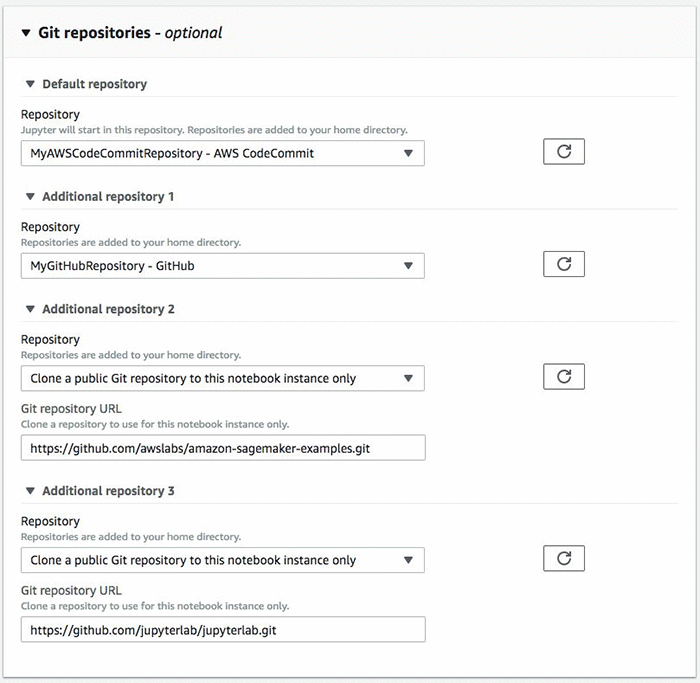This screenshot has height=683, width=700.
Task: Click the jupyterlab Git repository URL field
Action: pos(222,630)
